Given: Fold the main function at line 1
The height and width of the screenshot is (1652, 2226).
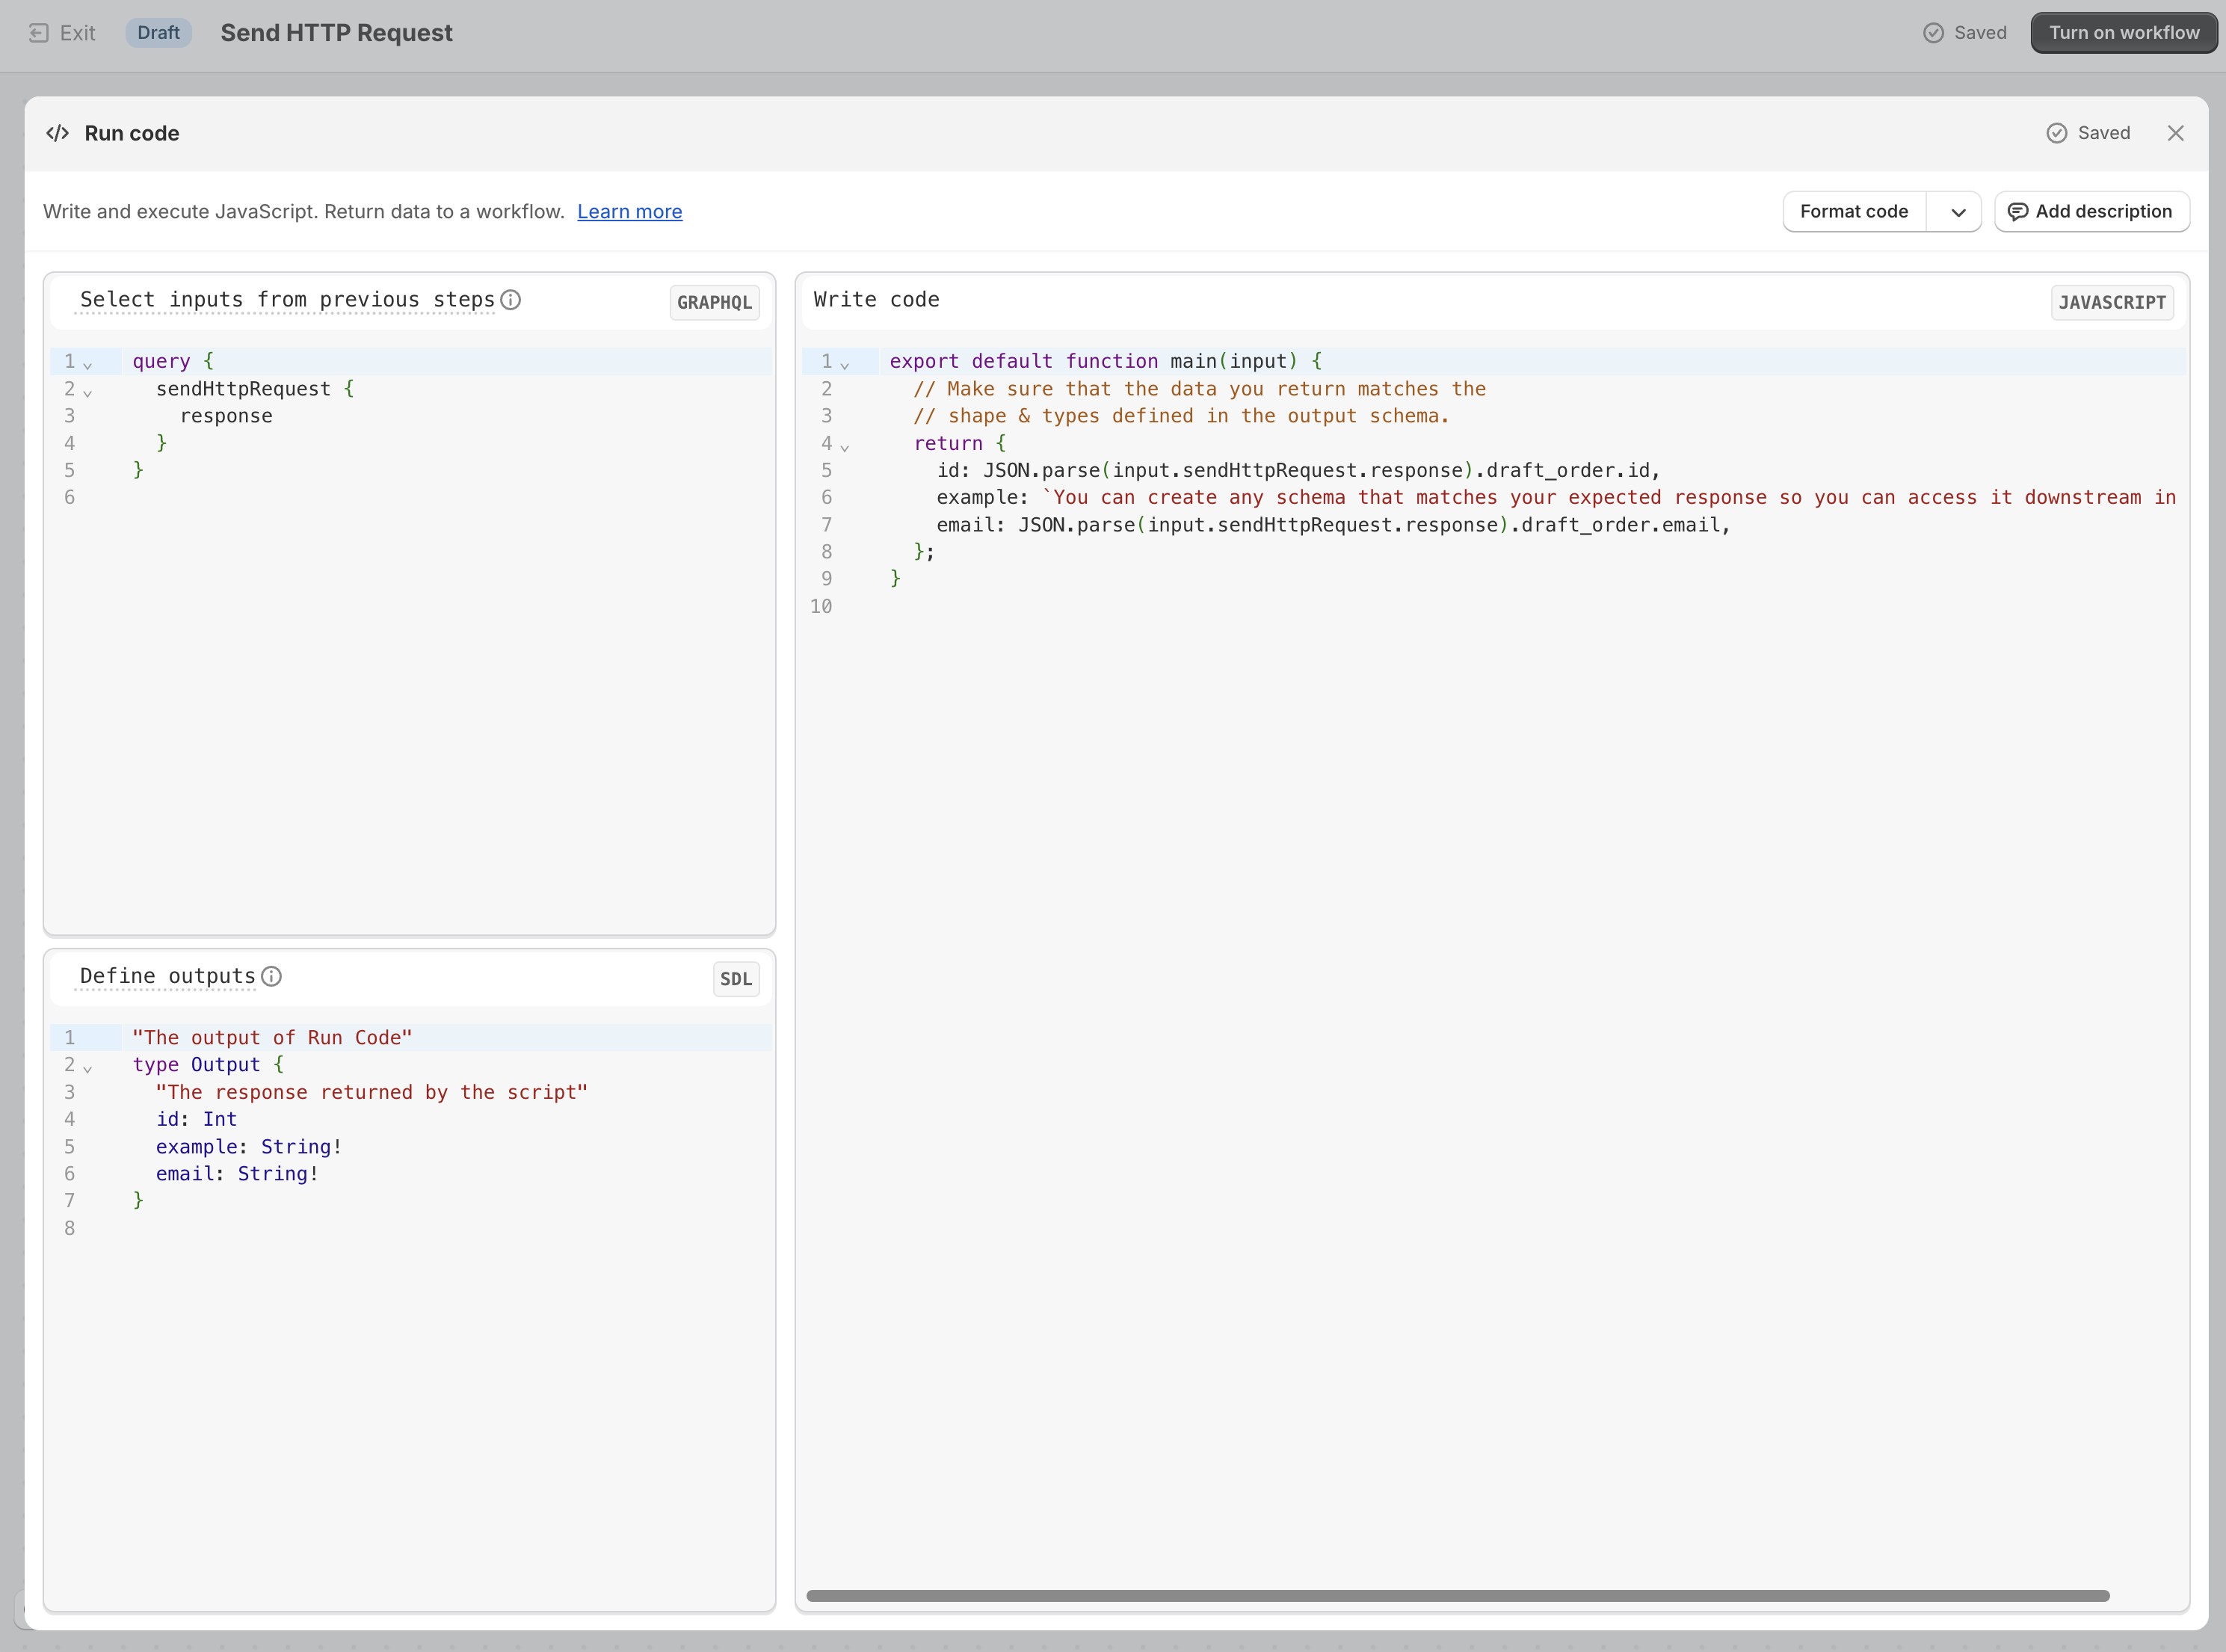Looking at the screenshot, I should click(845, 365).
